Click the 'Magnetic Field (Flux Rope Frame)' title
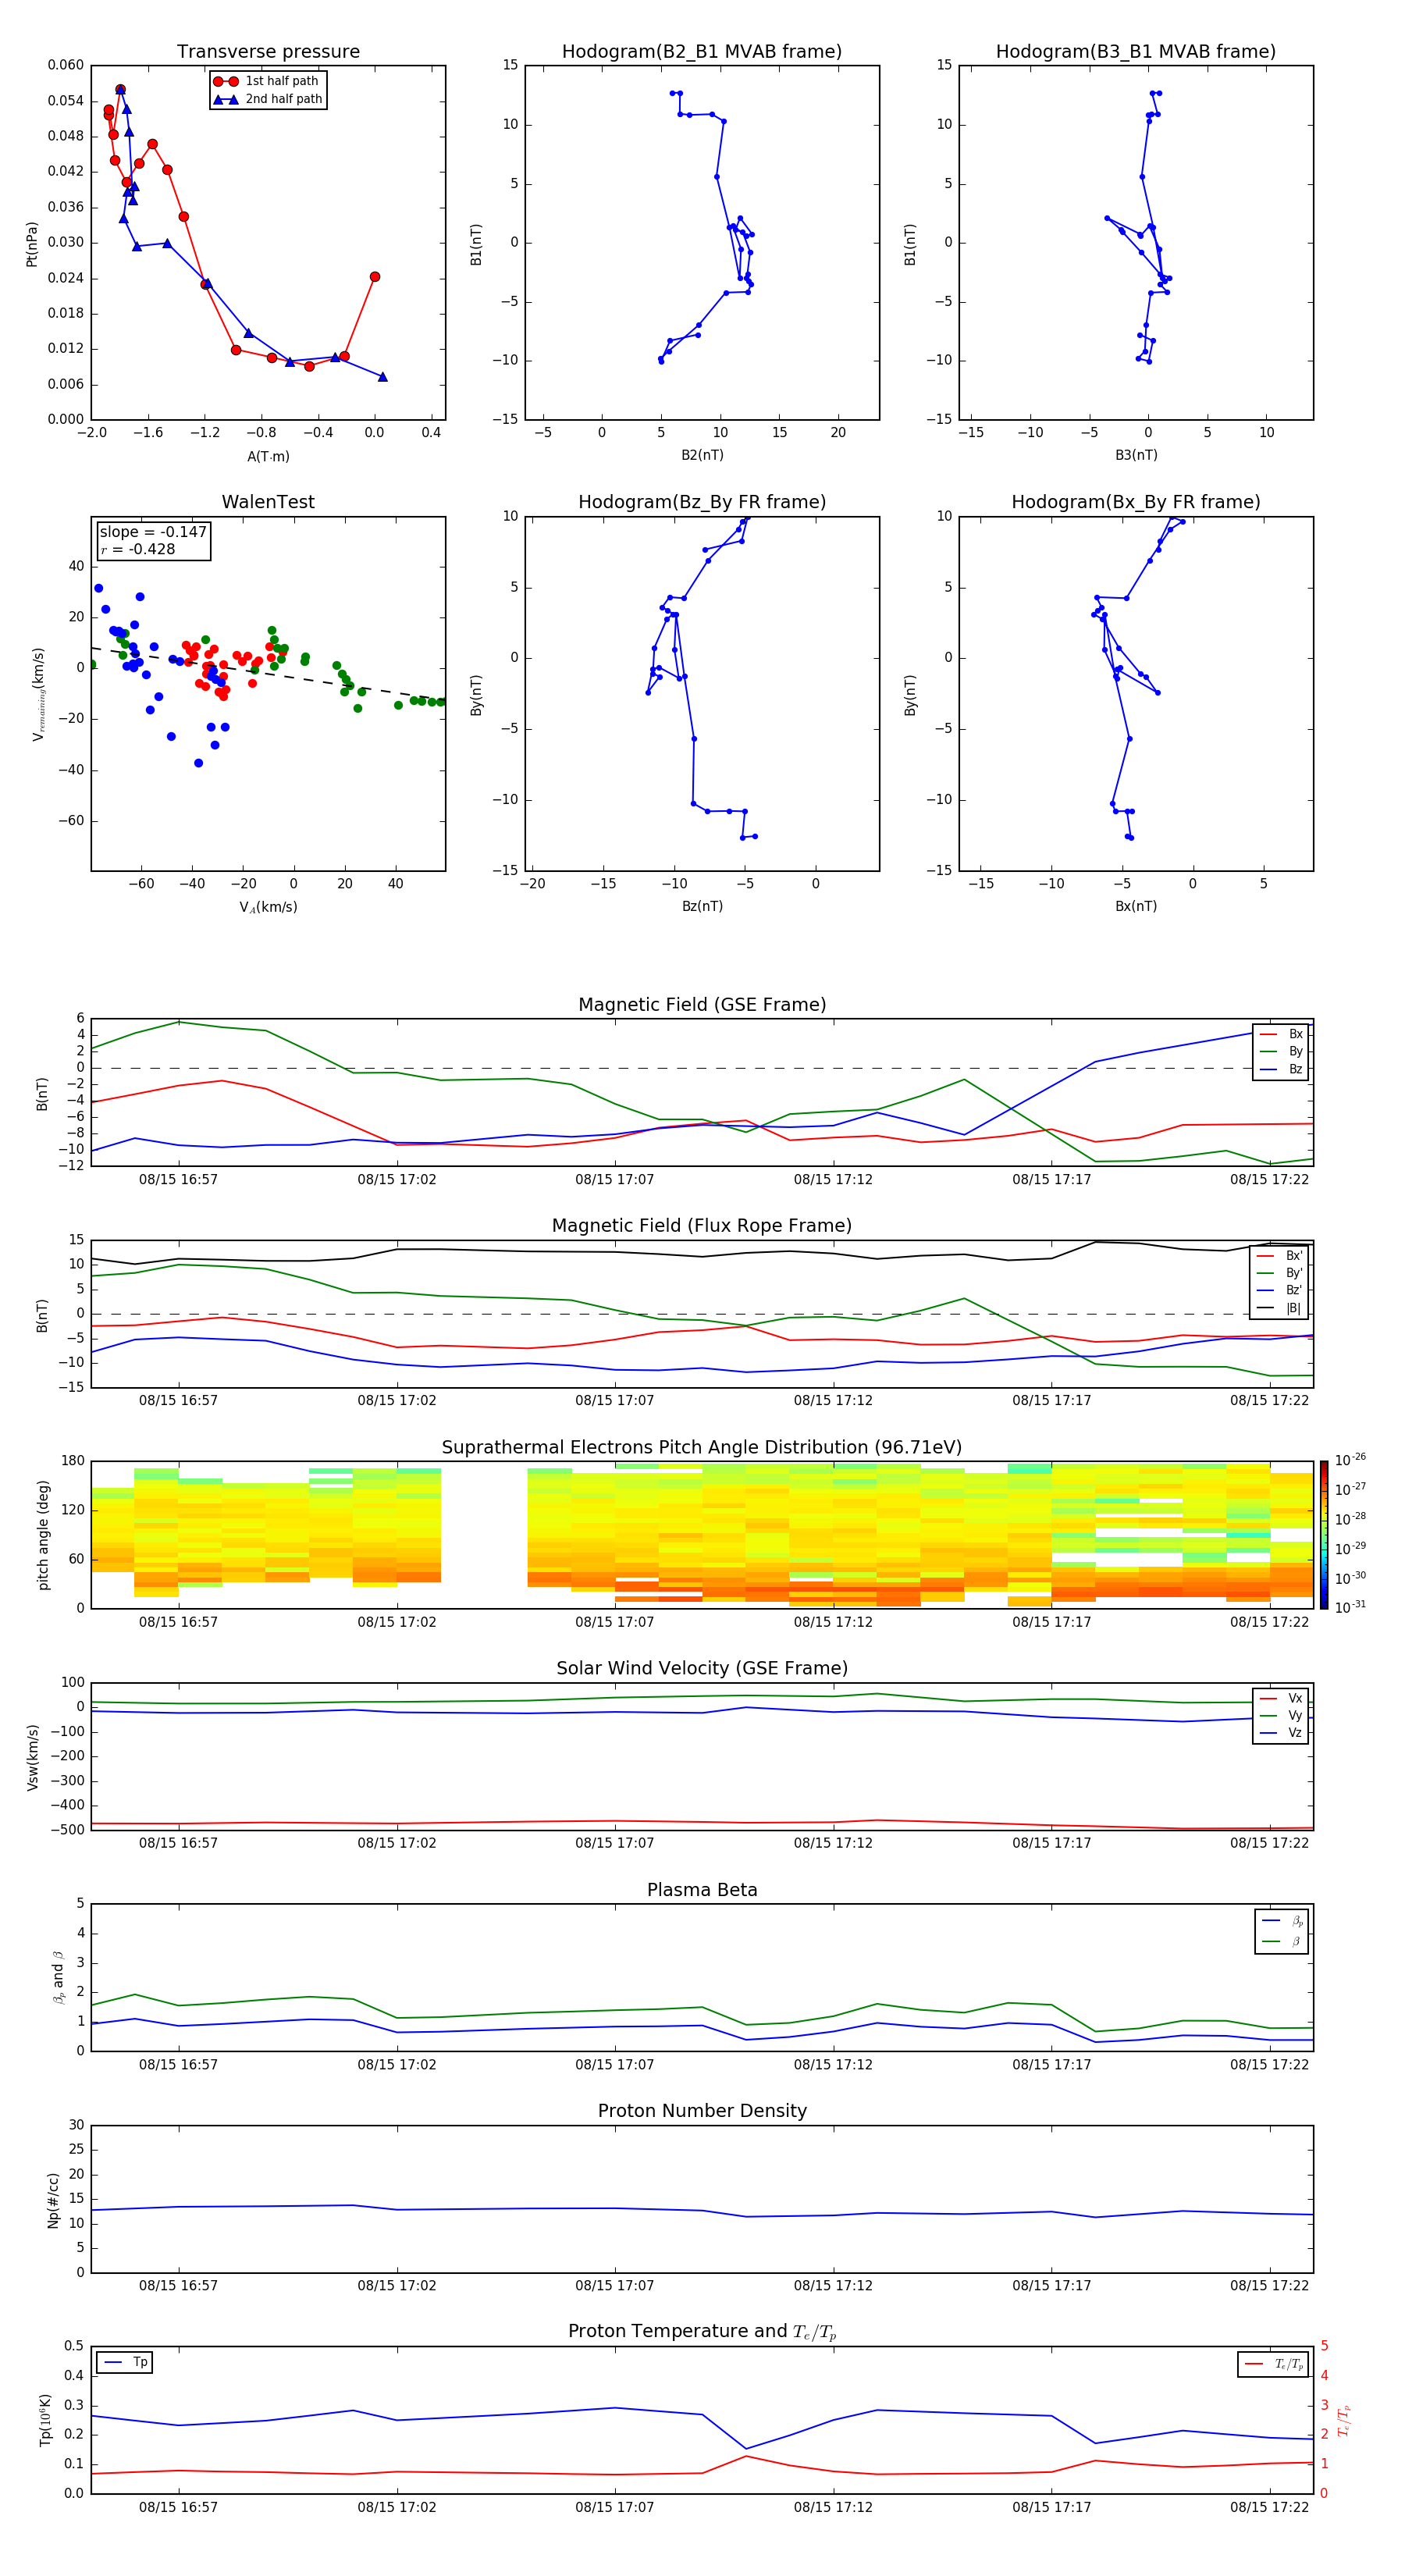 (x=702, y=1226)
